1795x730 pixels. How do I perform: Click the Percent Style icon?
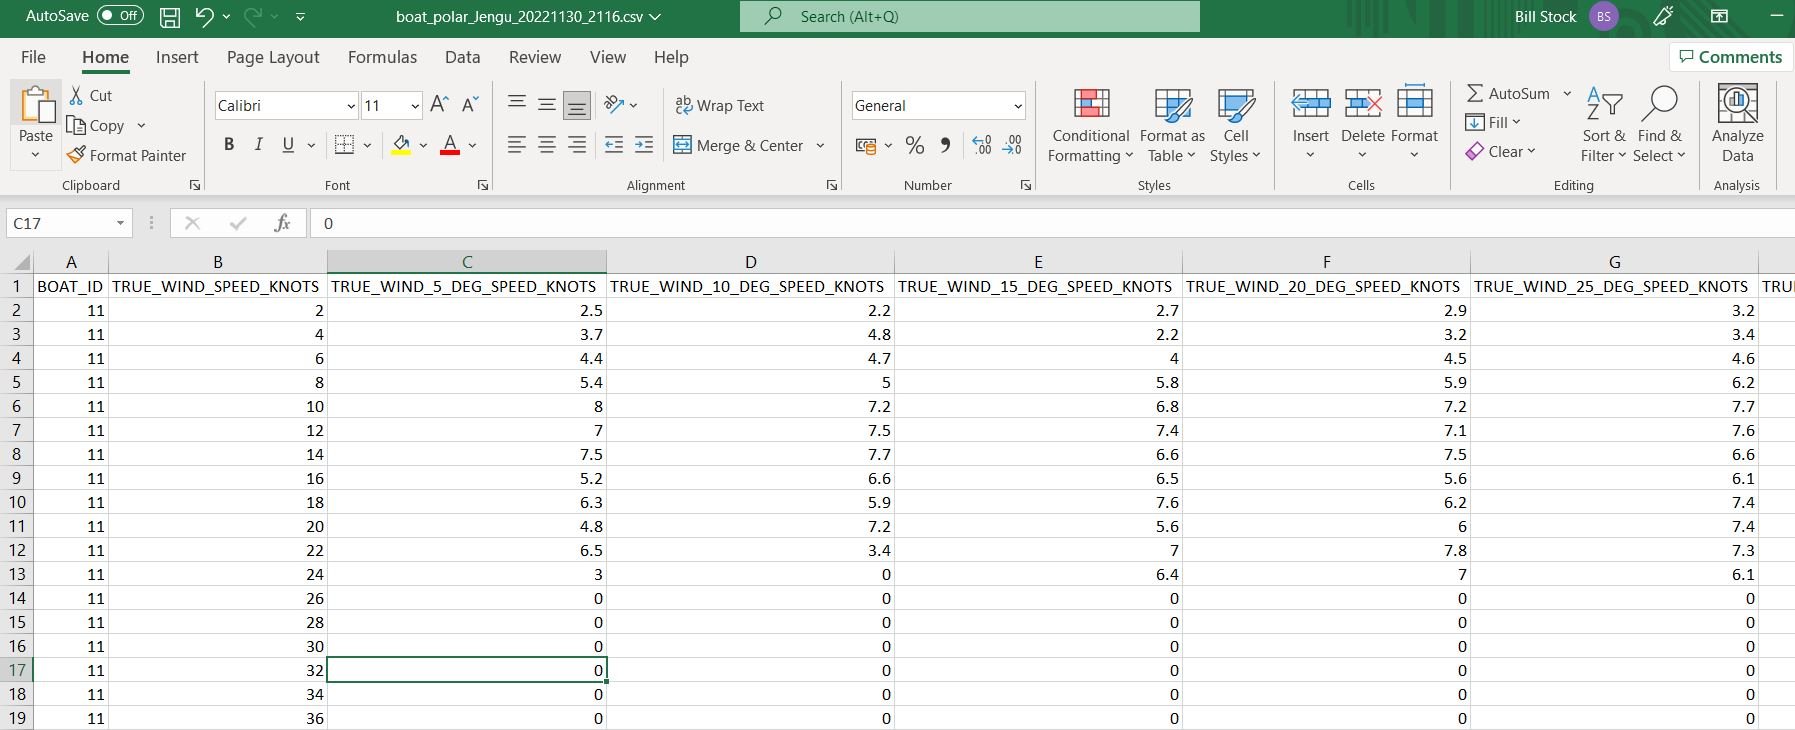(x=914, y=146)
